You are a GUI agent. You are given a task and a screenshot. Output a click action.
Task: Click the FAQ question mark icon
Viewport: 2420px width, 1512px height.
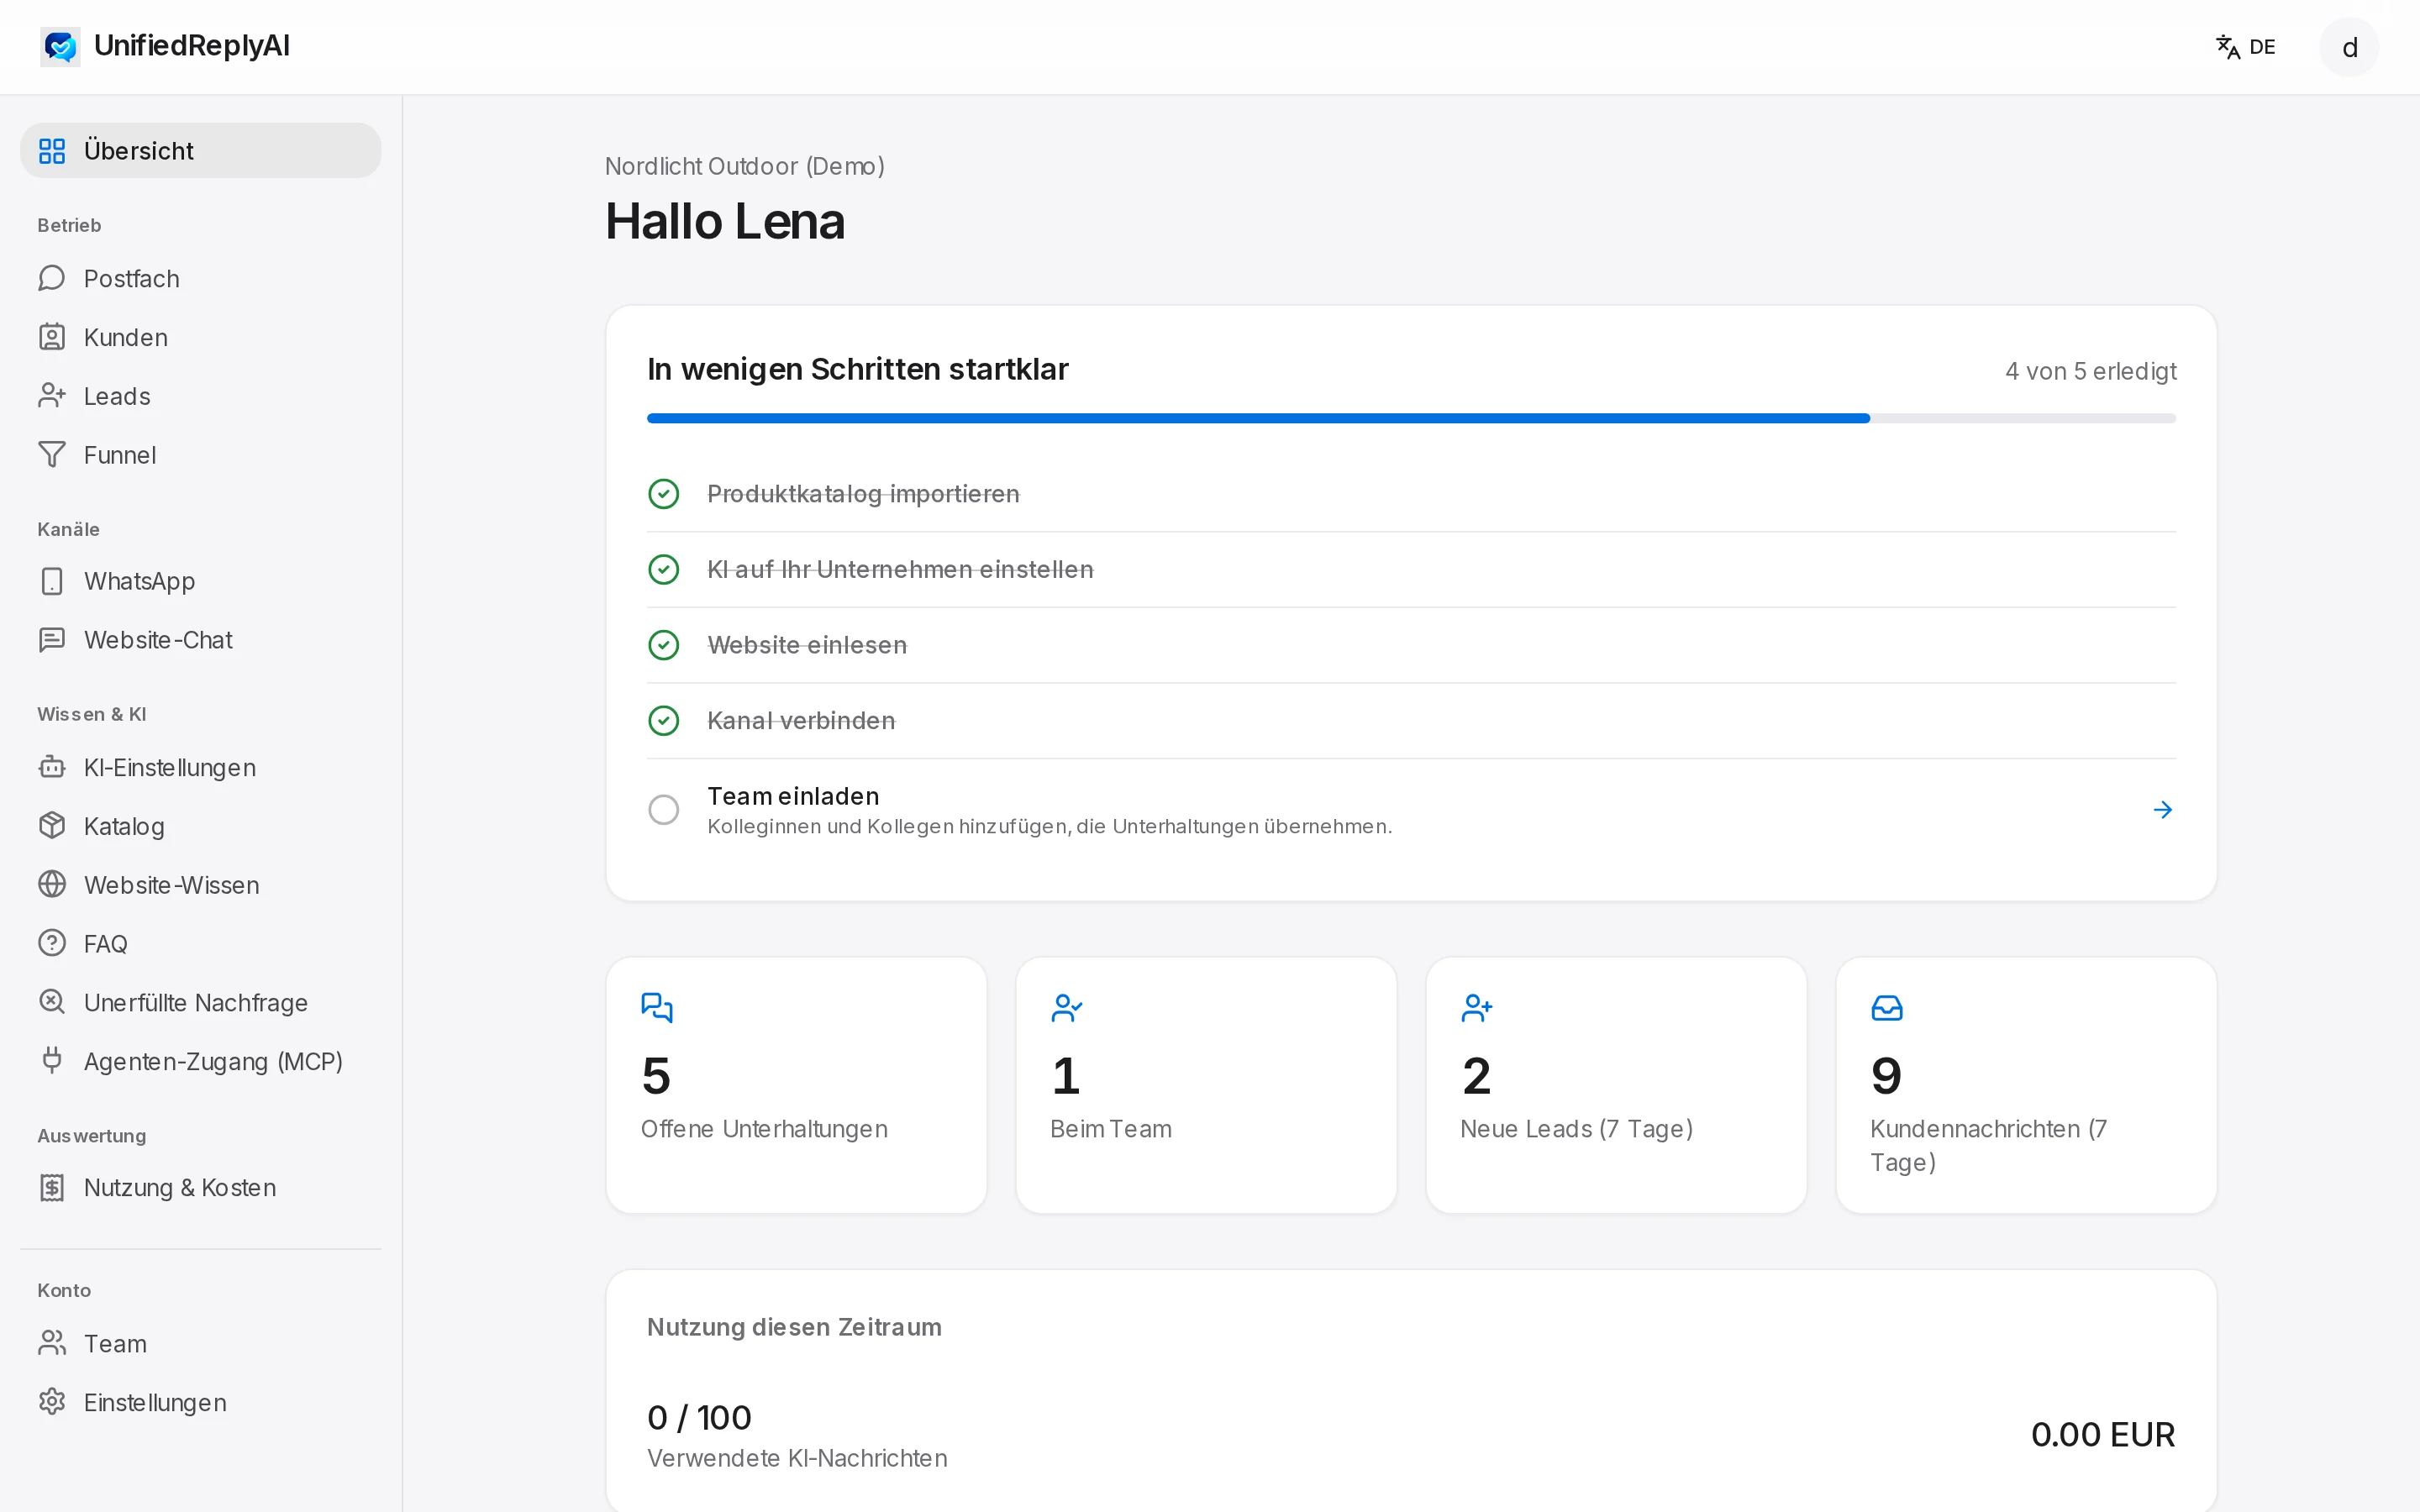tap(52, 943)
